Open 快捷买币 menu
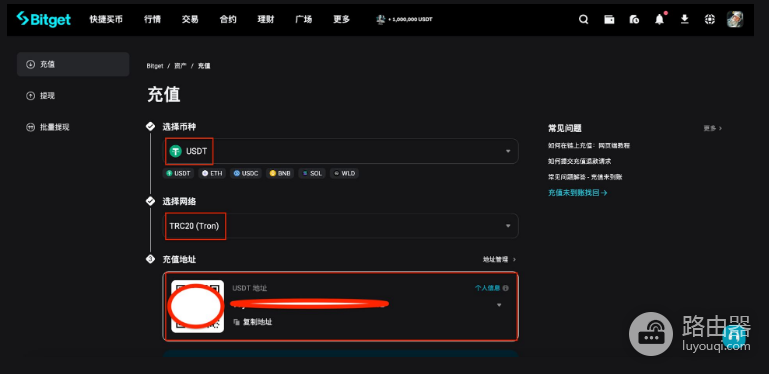Viewport: 769px width, 374px height. click(106, 20)
